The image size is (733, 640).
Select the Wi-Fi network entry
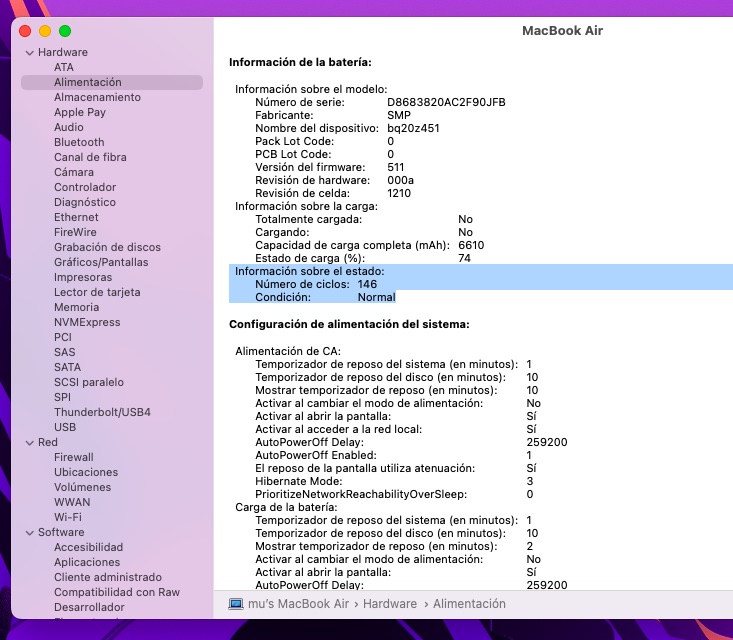[68, 517]
